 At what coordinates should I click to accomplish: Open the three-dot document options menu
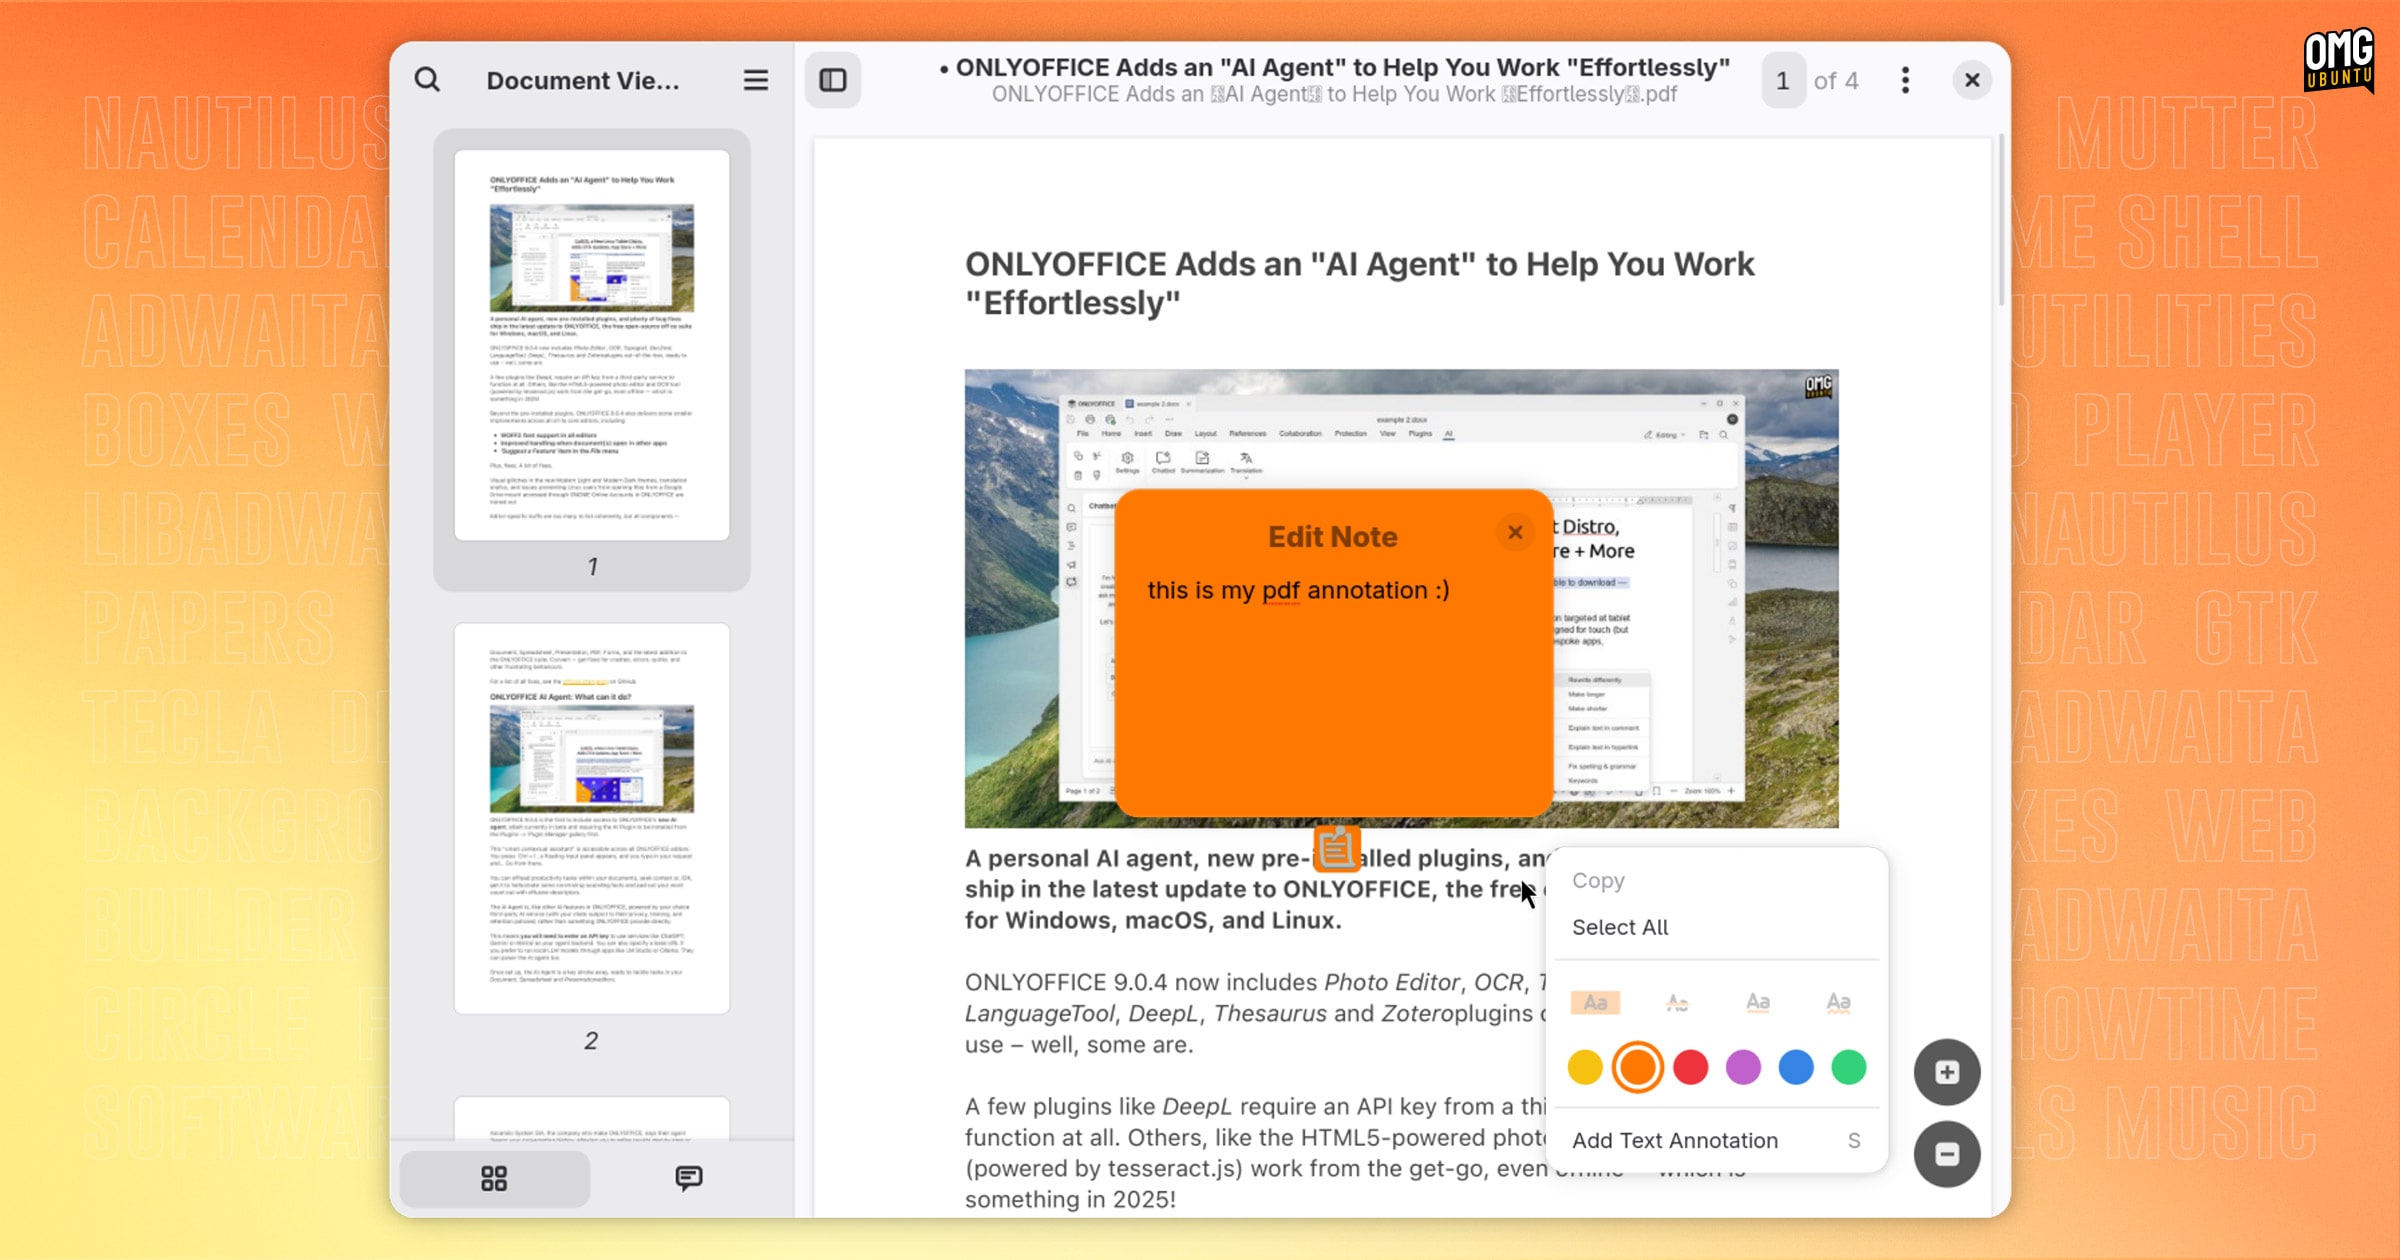(x=1905, y=80)
